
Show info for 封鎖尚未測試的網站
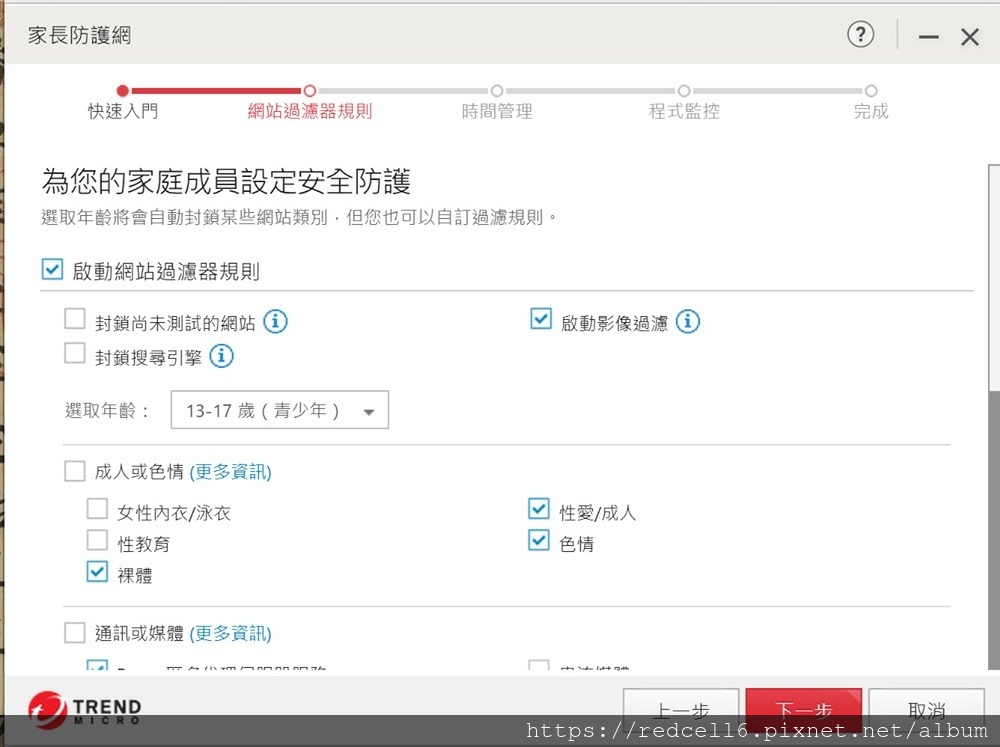pyautogui.click(x=276, y=322)
